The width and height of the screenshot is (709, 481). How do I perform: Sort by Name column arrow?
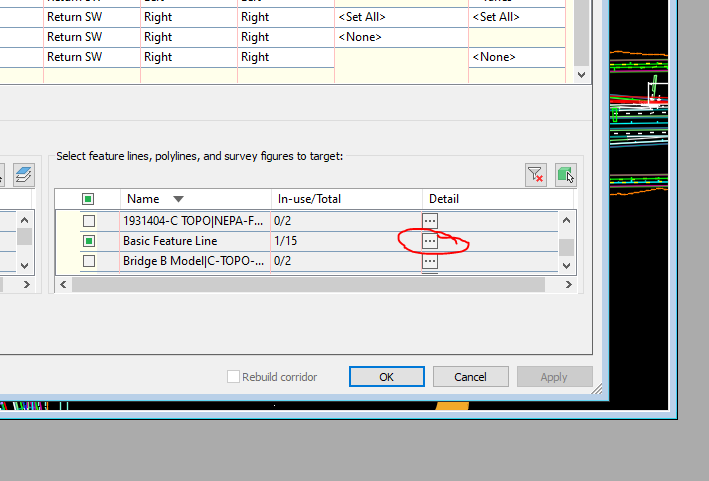click(x=178, y=199)
